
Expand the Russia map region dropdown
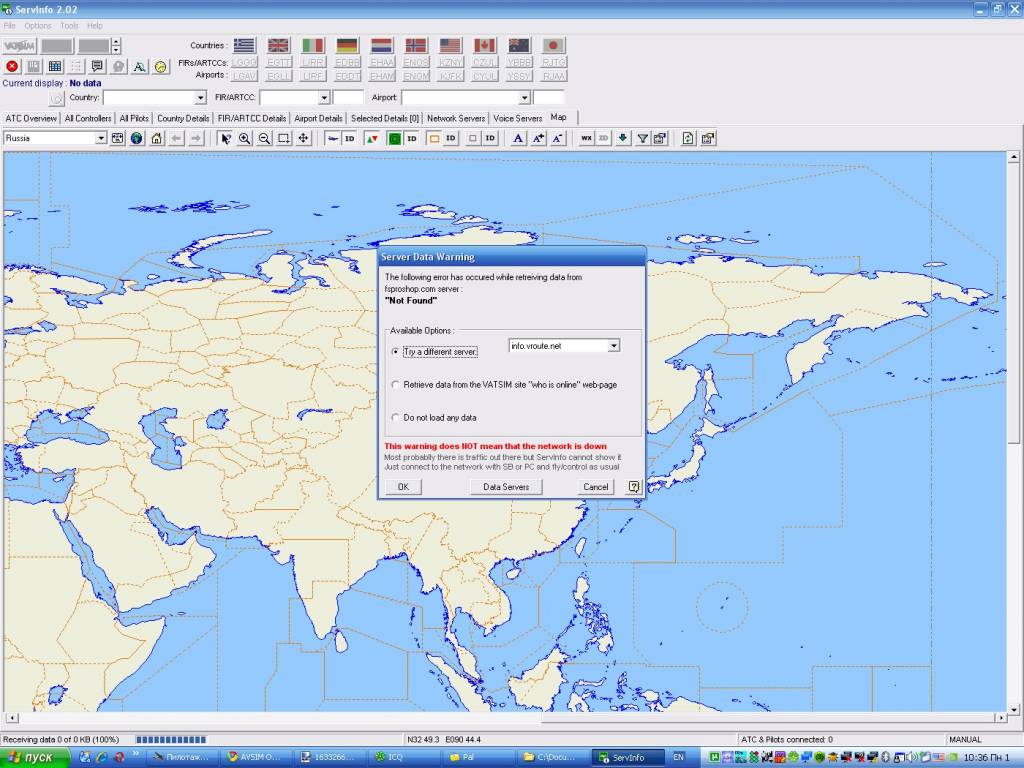pos(100,138)
